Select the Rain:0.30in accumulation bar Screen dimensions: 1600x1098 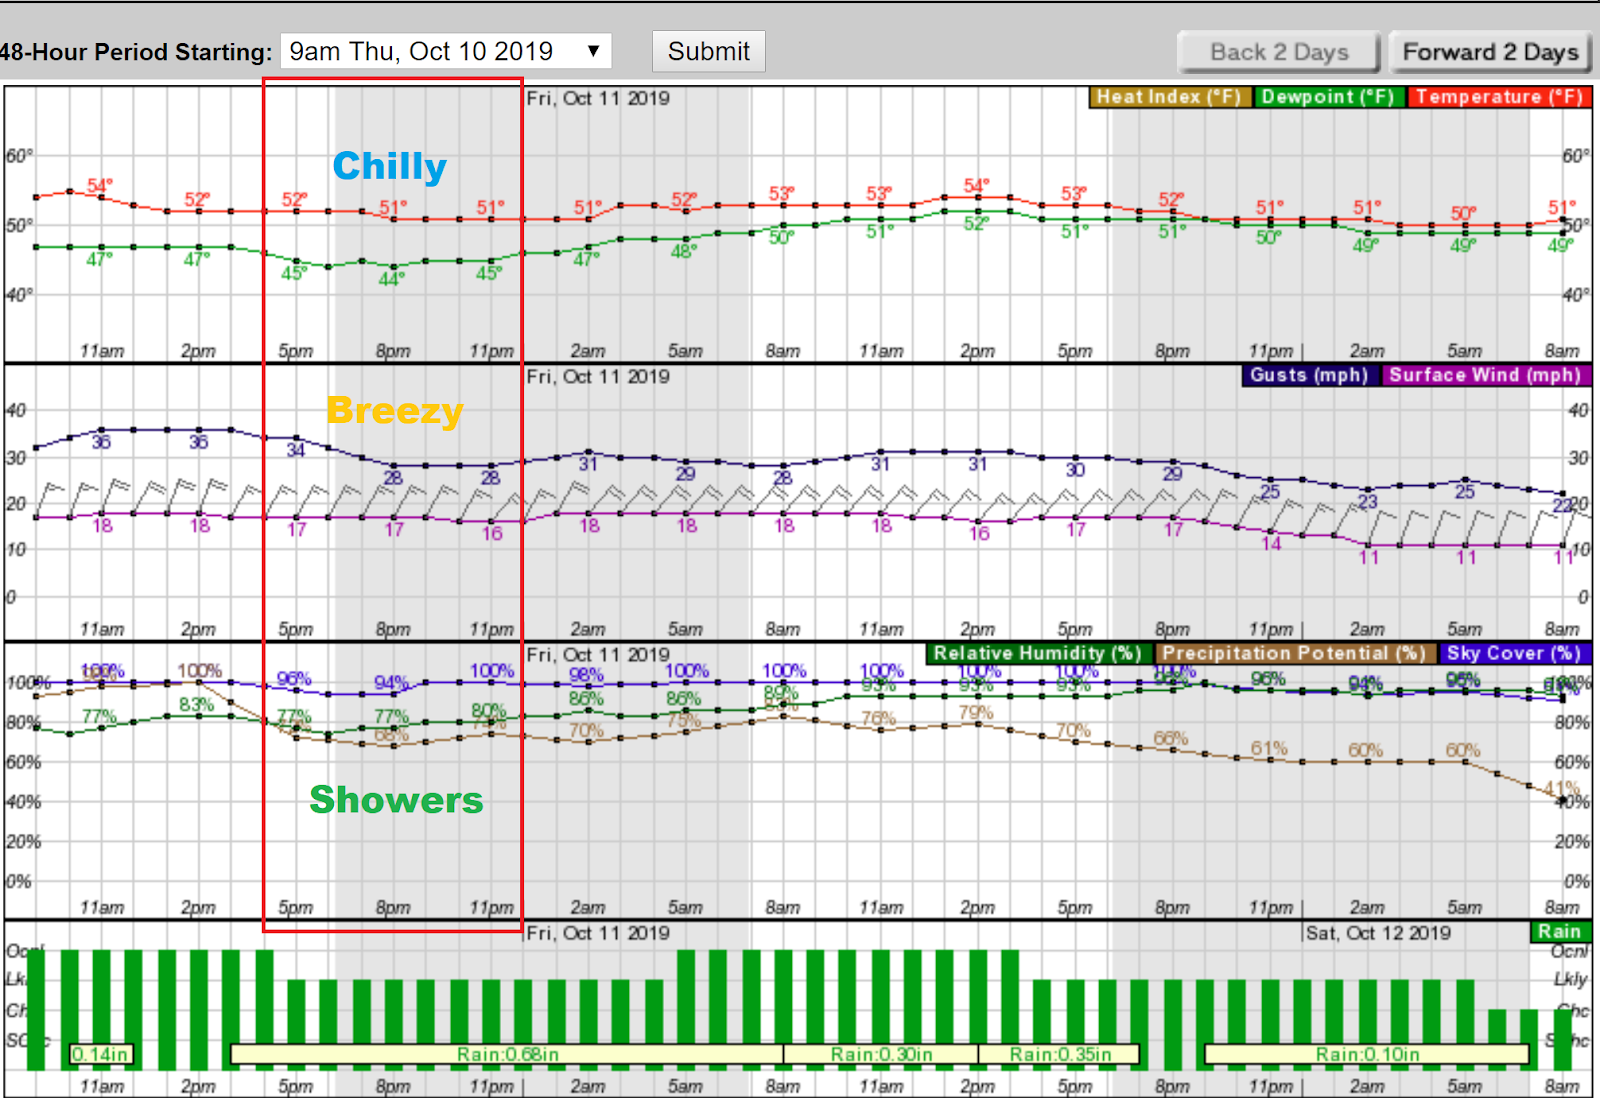881,1054
